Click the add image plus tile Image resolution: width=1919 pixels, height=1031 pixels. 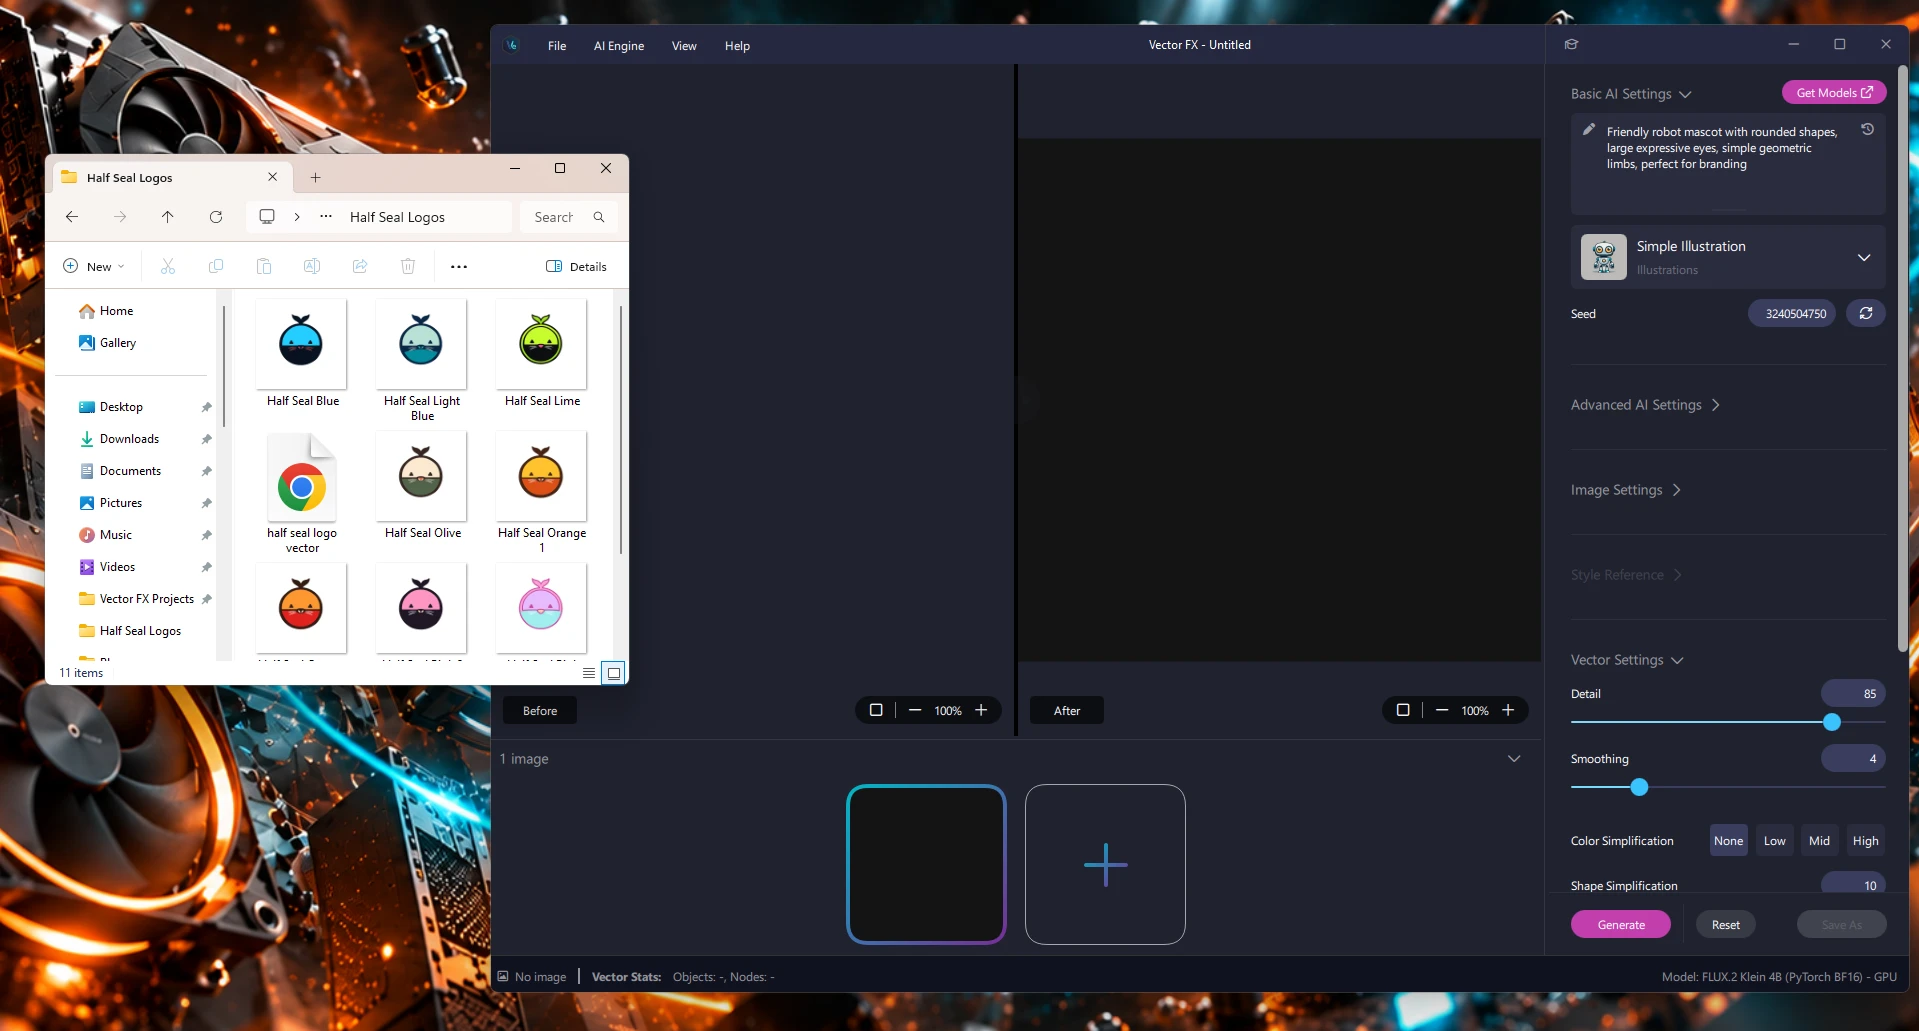click(1105, 865)
